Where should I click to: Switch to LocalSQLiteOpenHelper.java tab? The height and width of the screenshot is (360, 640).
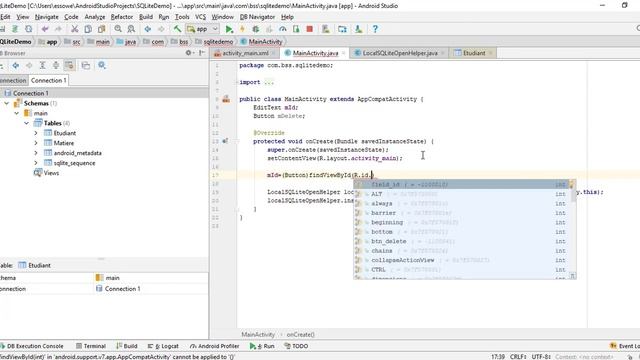(x=400, y=53)
